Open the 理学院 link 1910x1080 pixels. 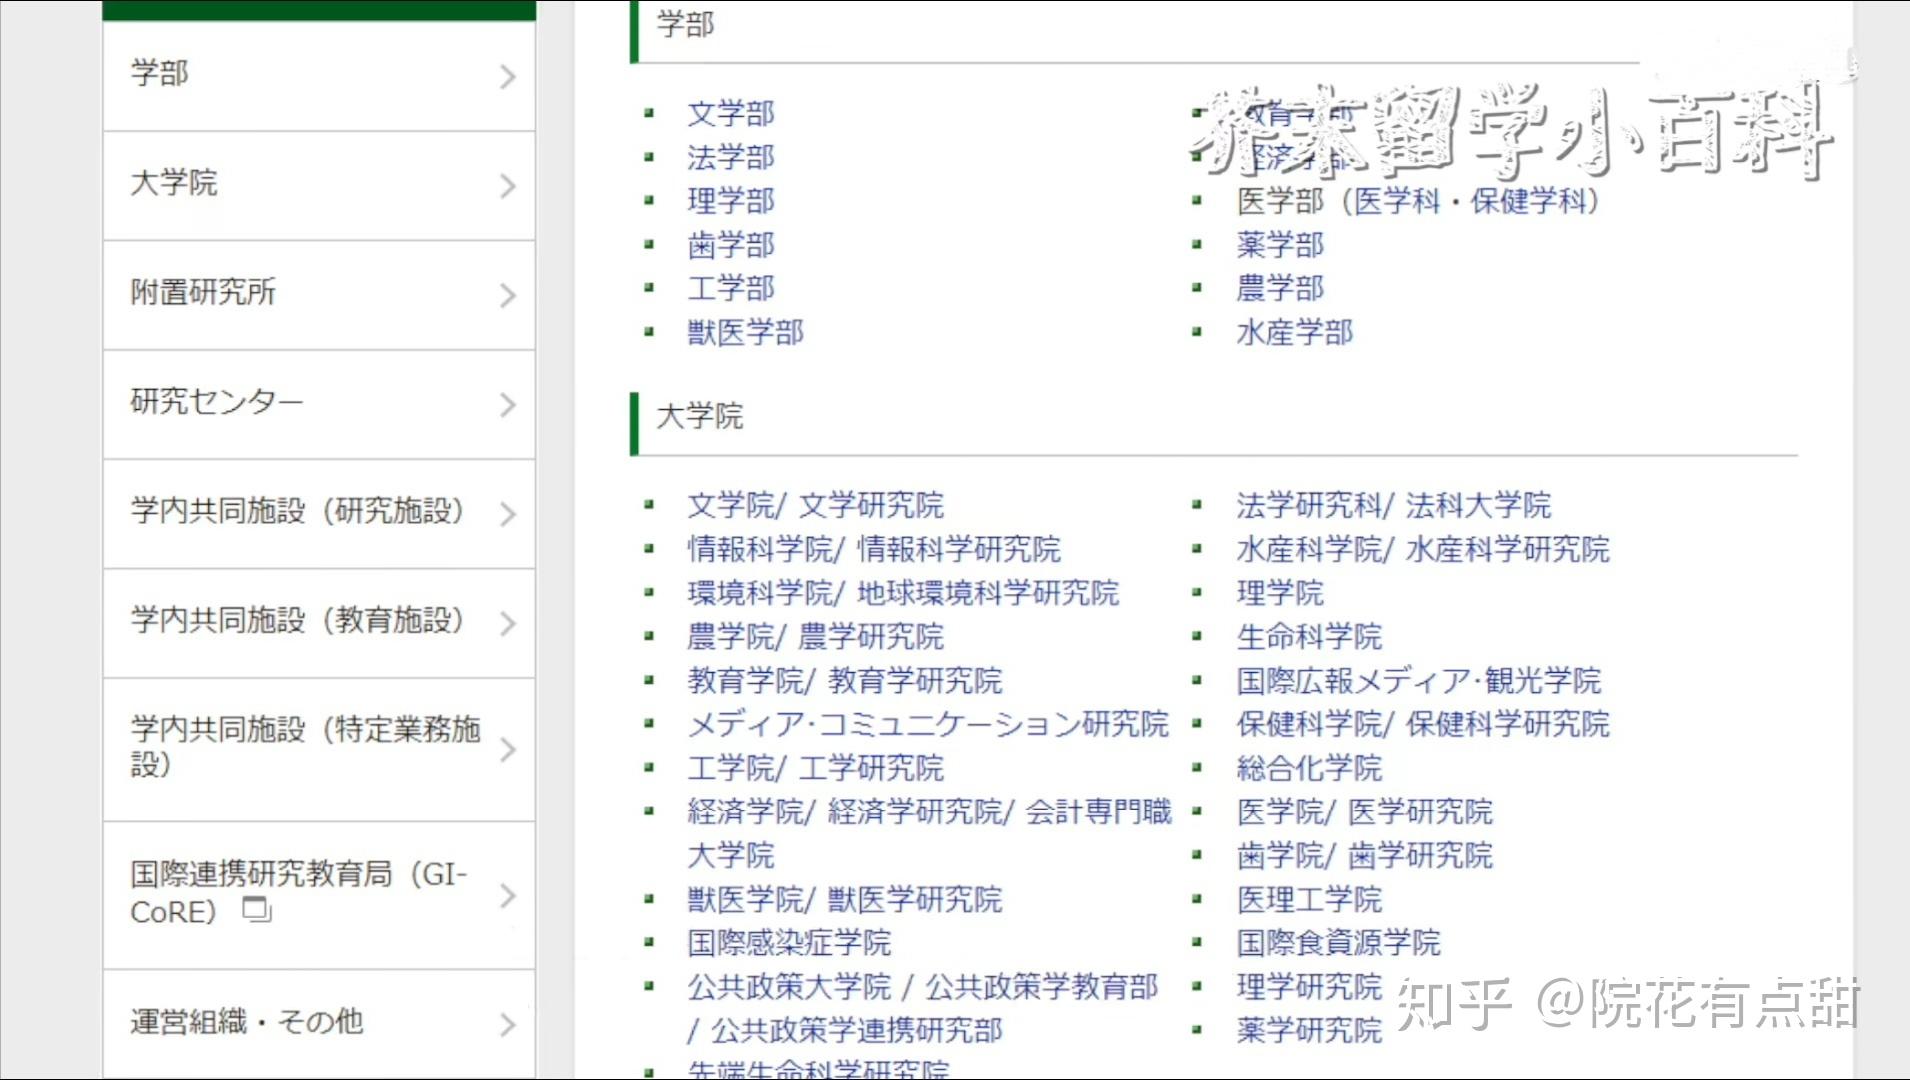(1280, 593)
